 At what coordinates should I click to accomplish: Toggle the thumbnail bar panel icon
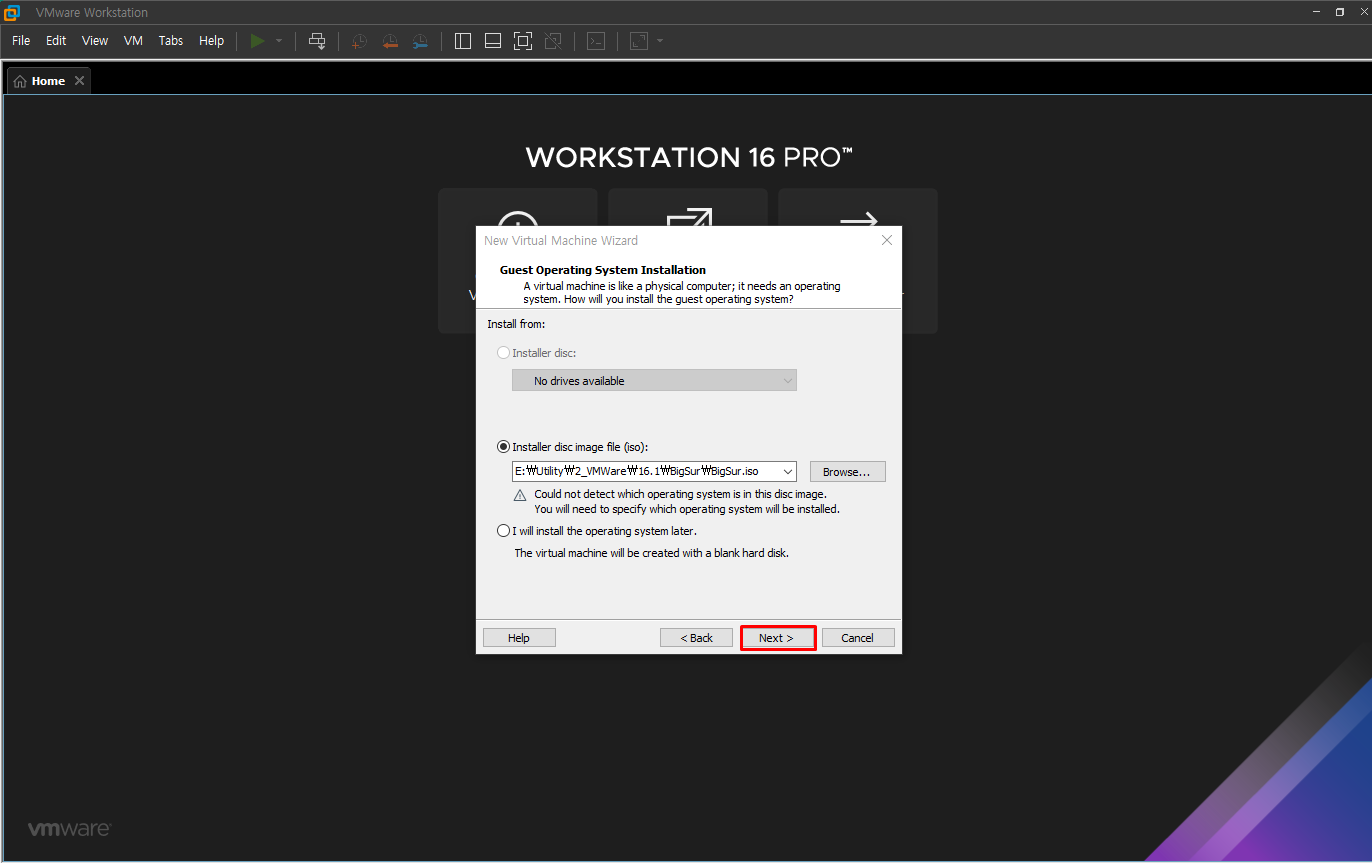pos(492,41)
